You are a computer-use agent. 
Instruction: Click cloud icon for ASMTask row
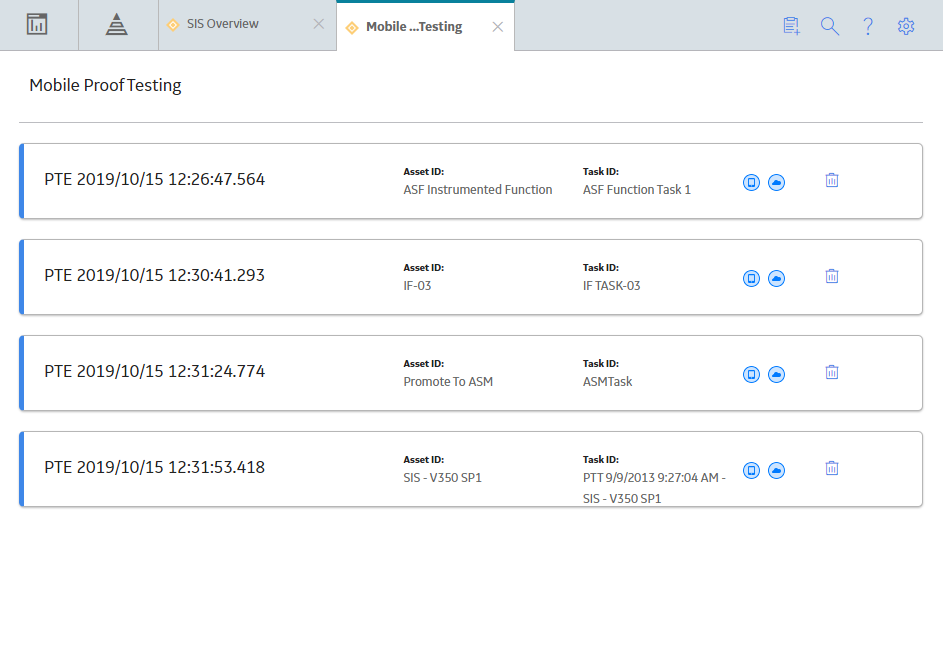(776, 374)
